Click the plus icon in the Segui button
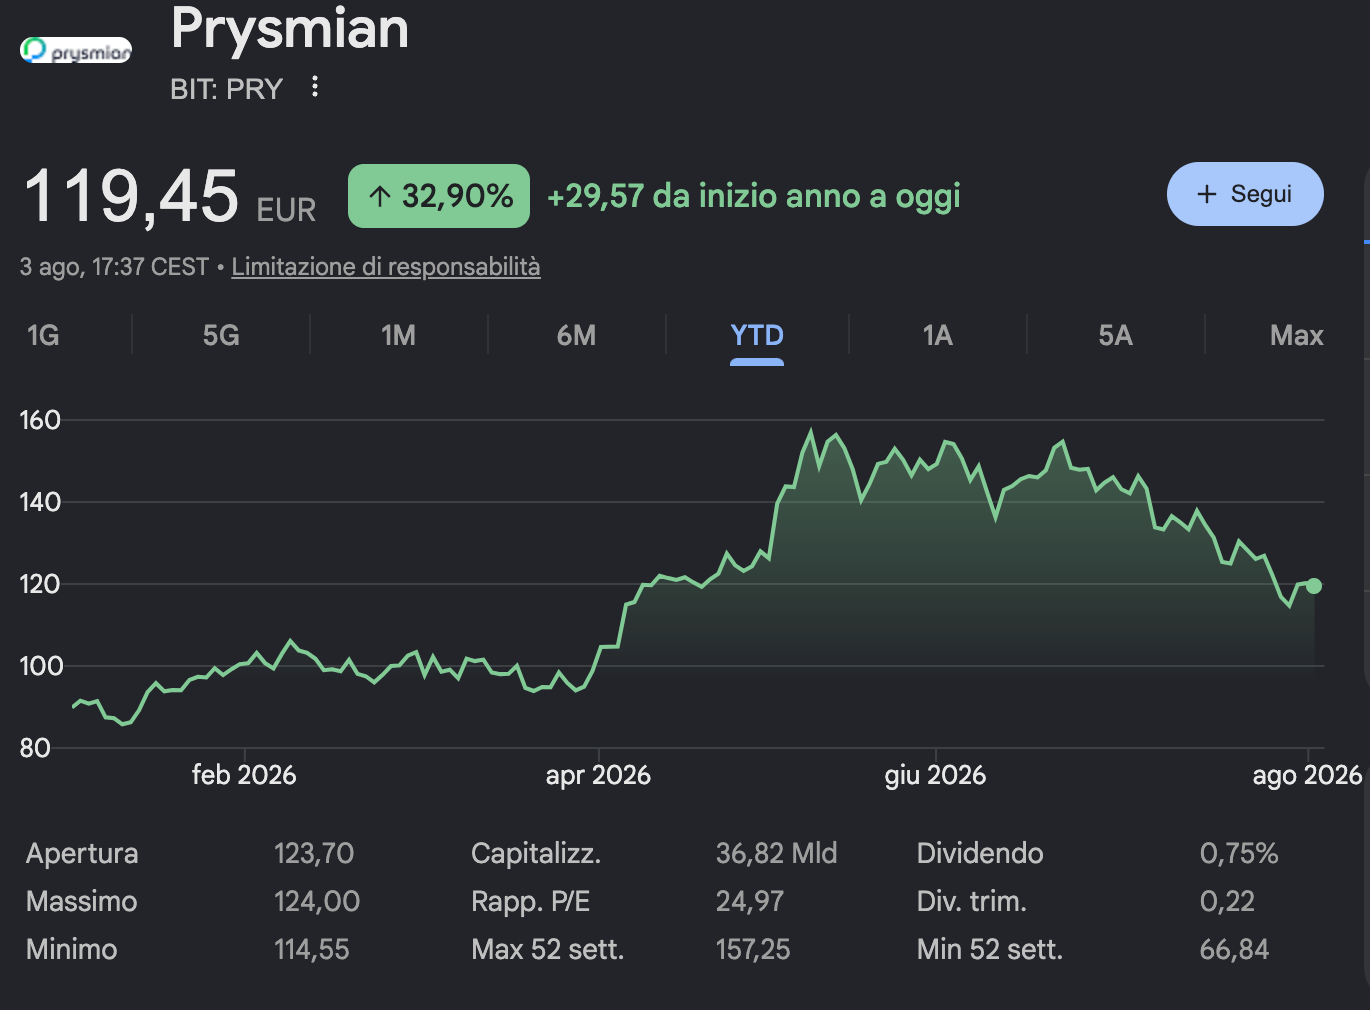 [x=1207, y=194]
